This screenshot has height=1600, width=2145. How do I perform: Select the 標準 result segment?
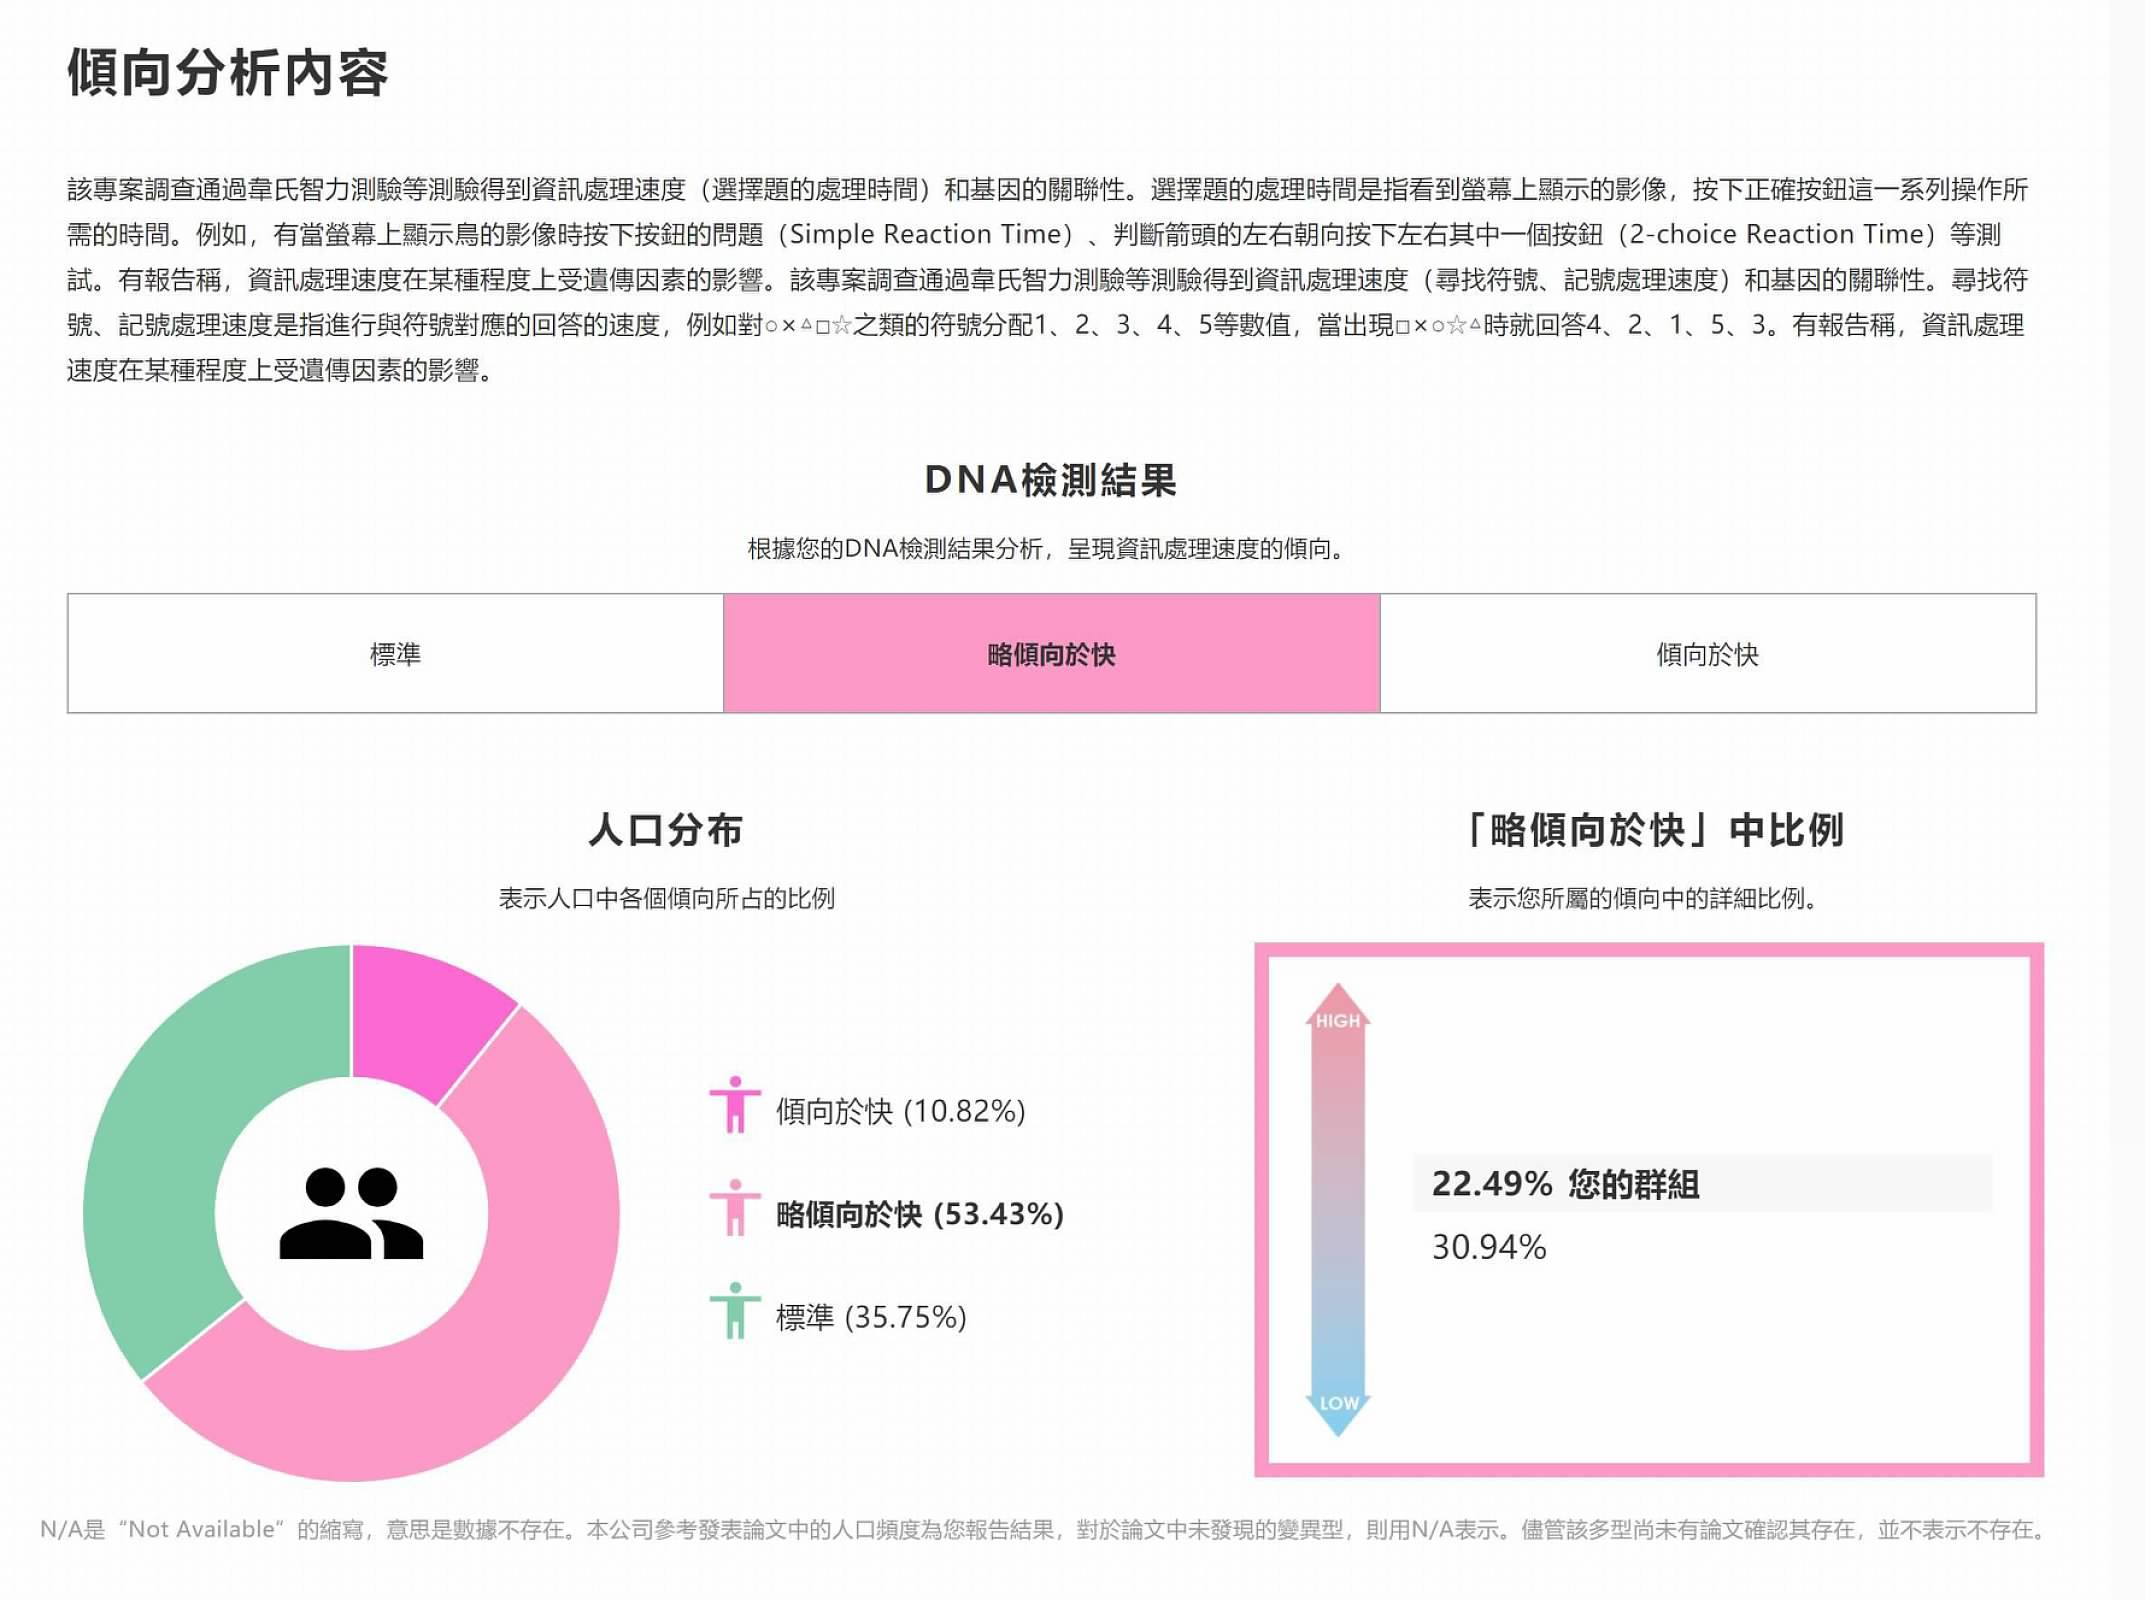point(396,653)
